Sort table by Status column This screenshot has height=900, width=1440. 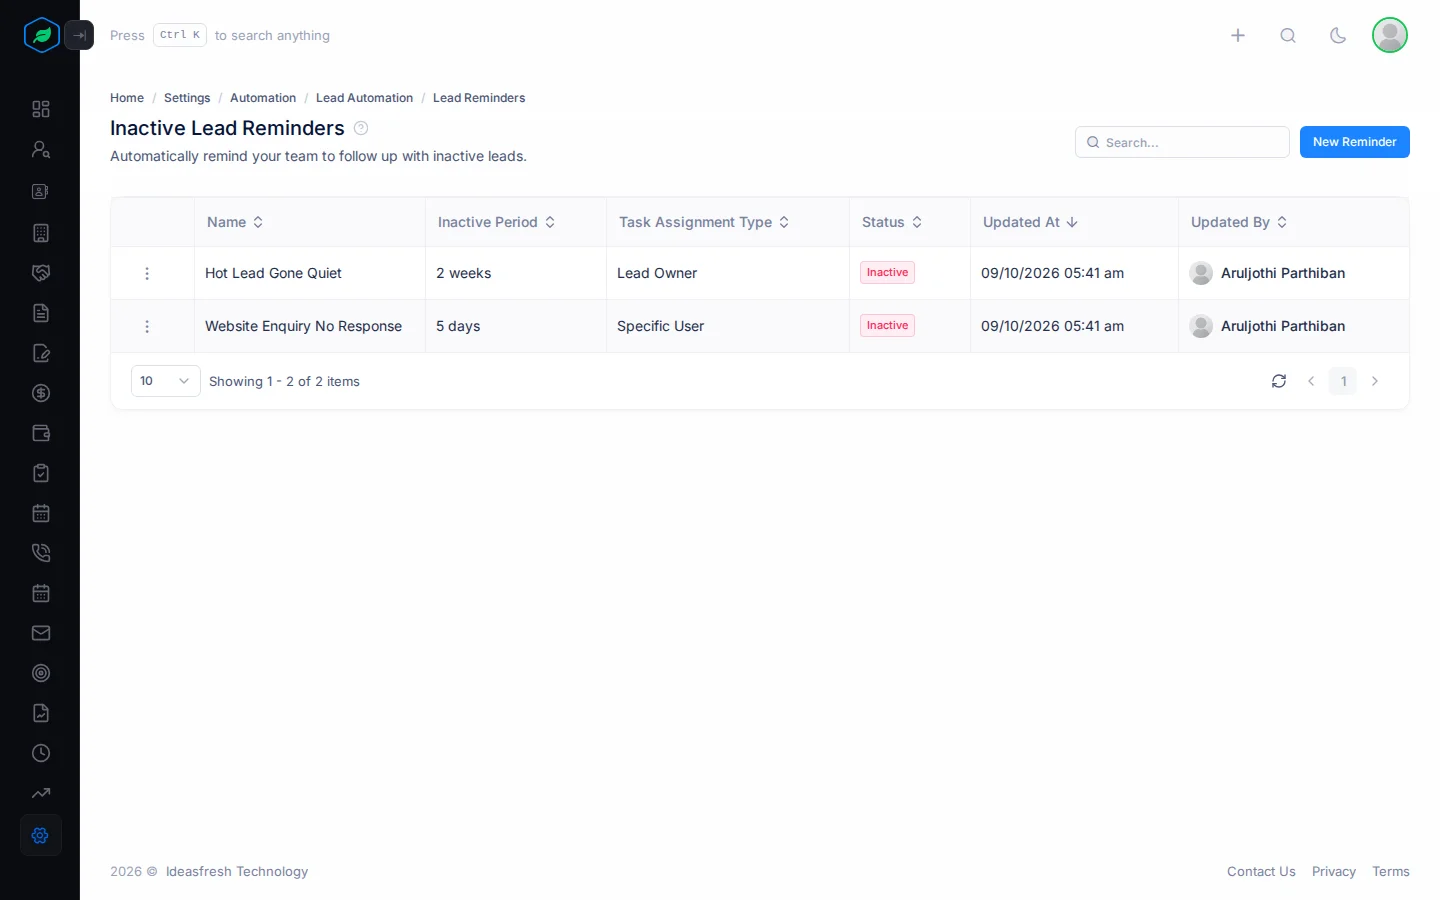[x=892, y=222]
